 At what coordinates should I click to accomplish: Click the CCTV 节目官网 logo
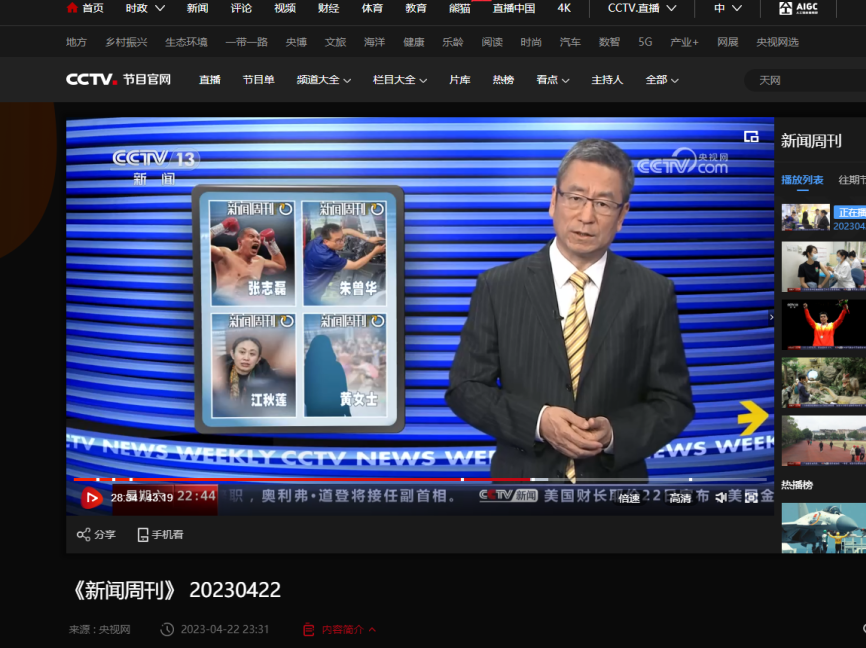[x=118, y=80]
